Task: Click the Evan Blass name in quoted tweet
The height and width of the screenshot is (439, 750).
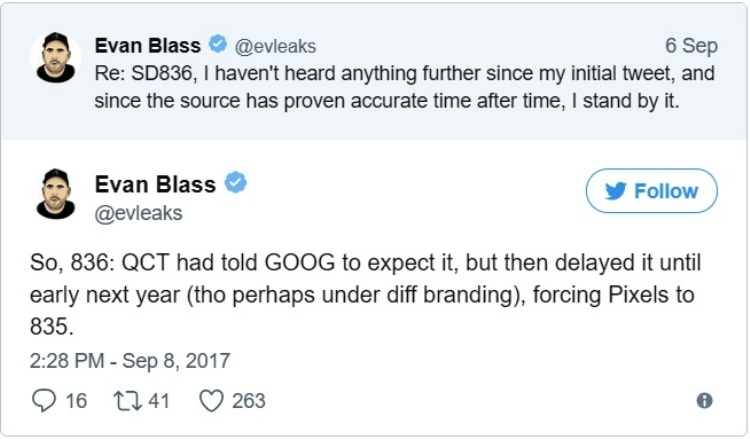Action: (147, 46)
